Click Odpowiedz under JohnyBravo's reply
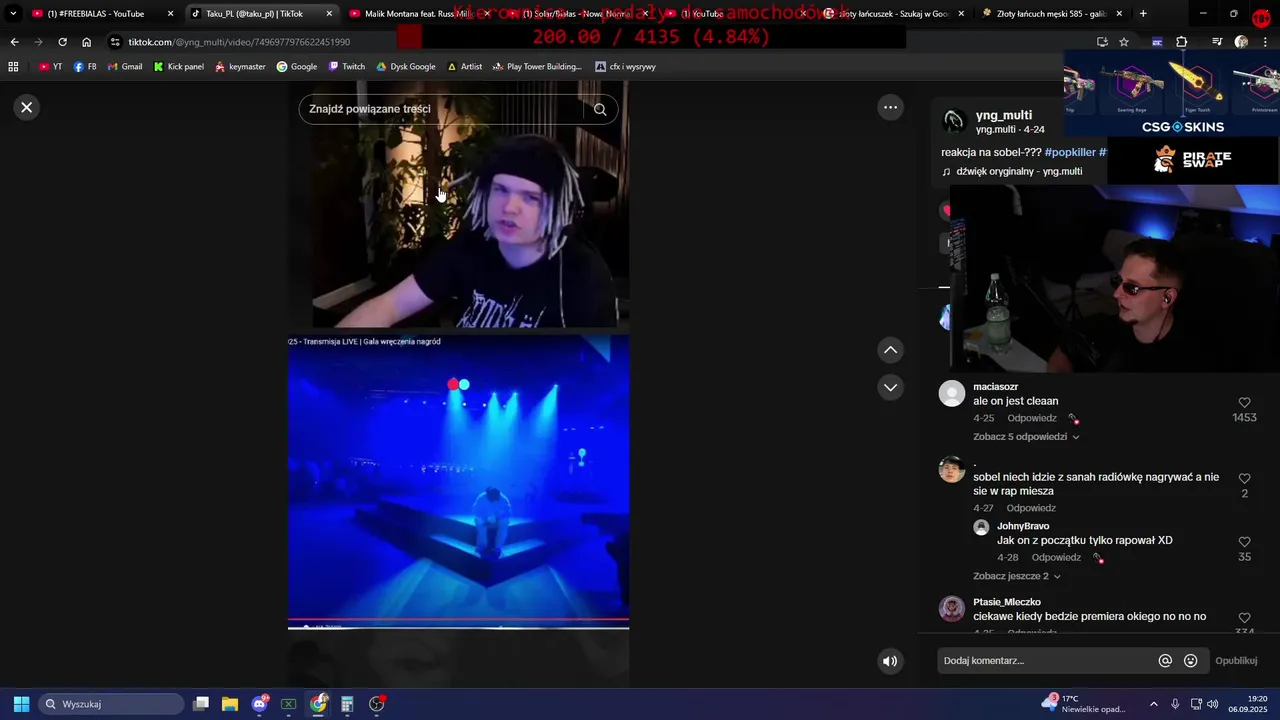This screenshot has height=720, width=1280. [1056, 557]
